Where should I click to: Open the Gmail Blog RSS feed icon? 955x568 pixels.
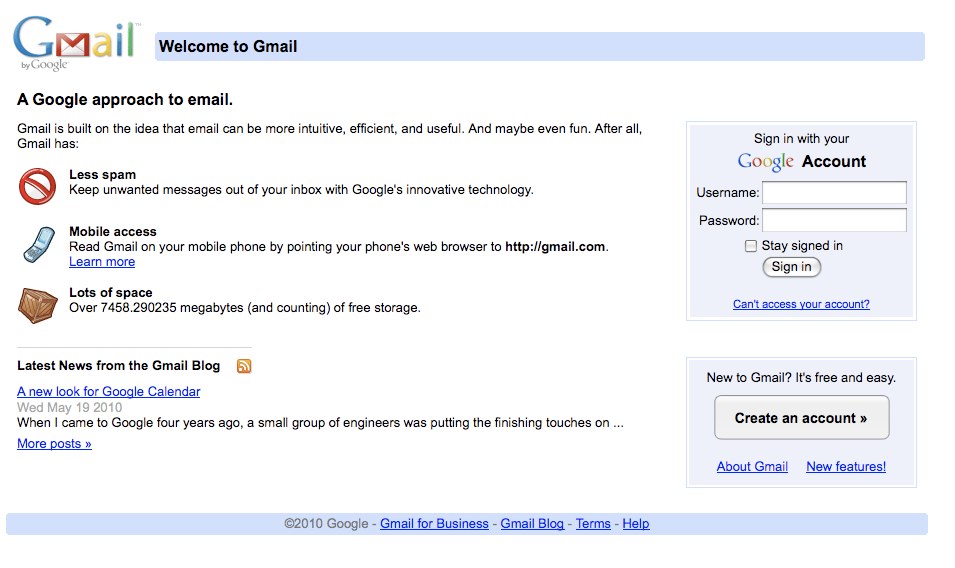tap(244, 366)
